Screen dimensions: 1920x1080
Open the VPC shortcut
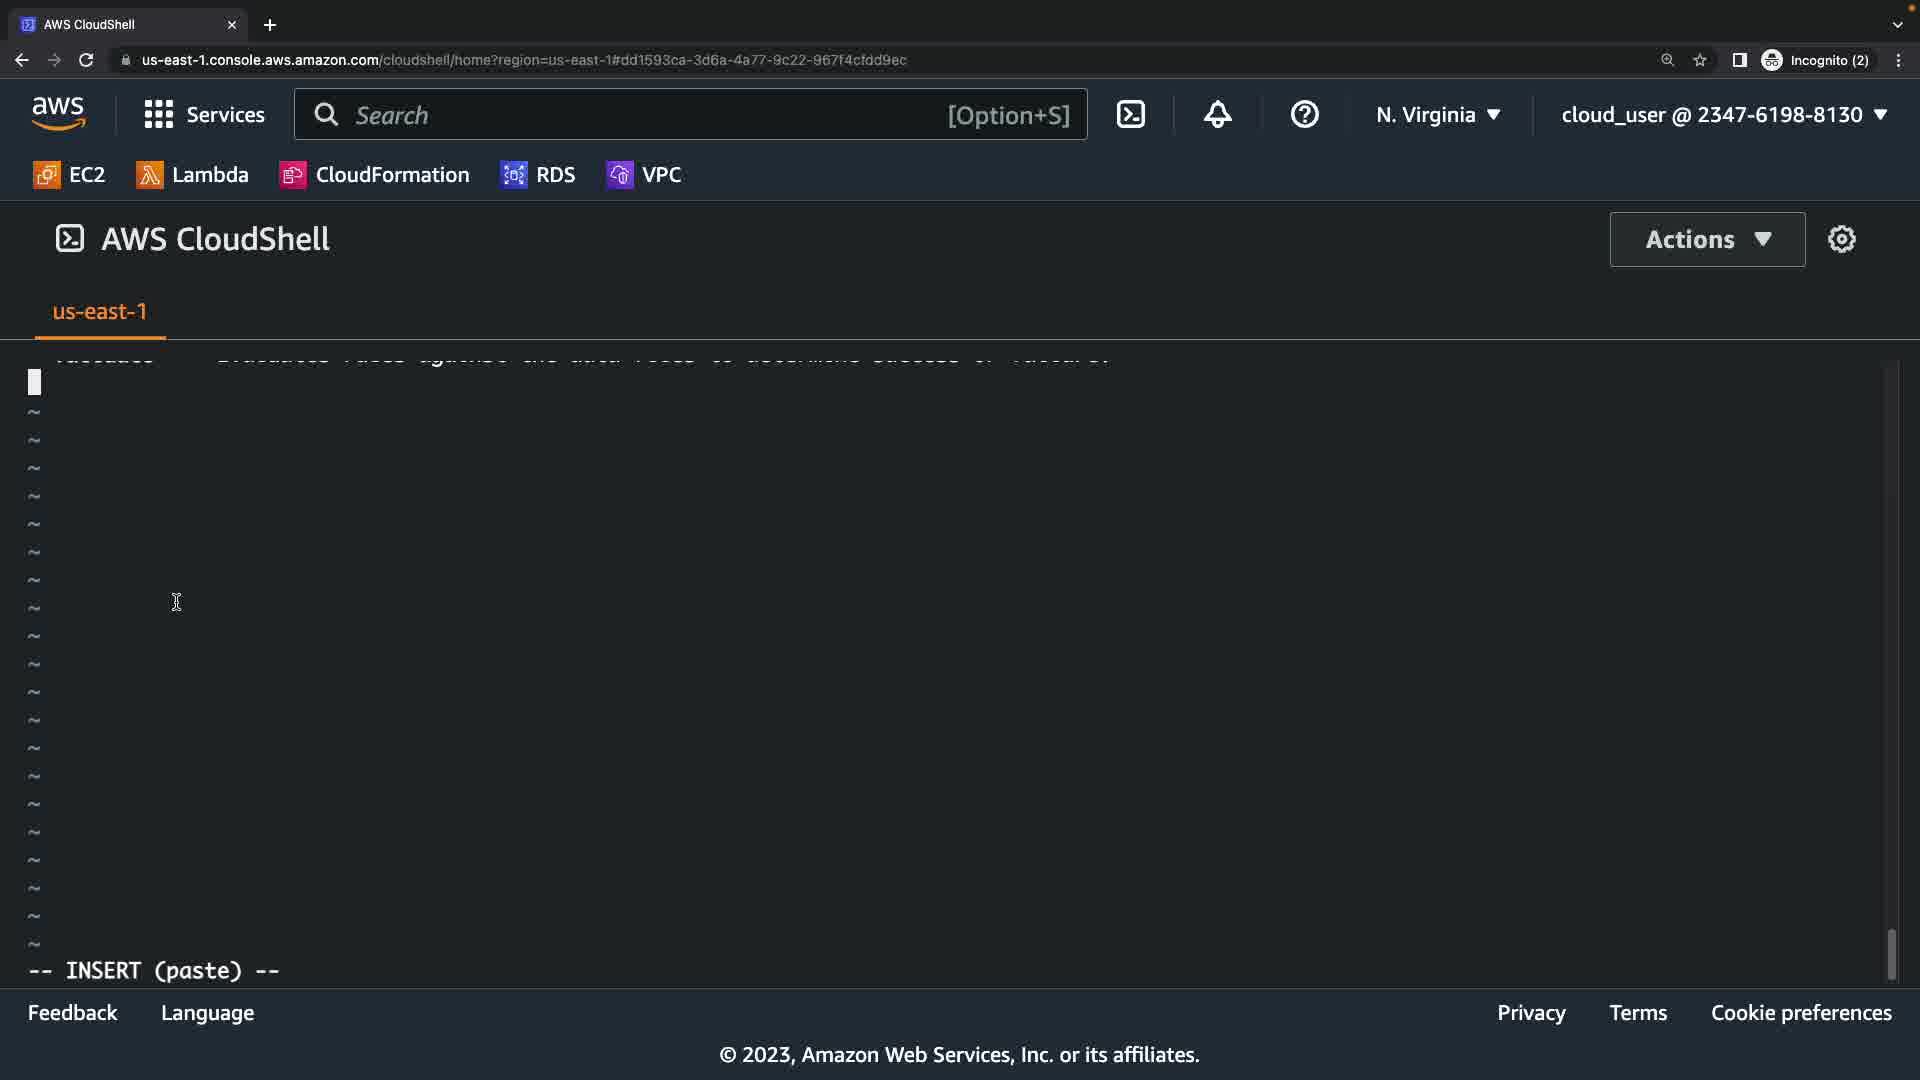tap(644, 175)
